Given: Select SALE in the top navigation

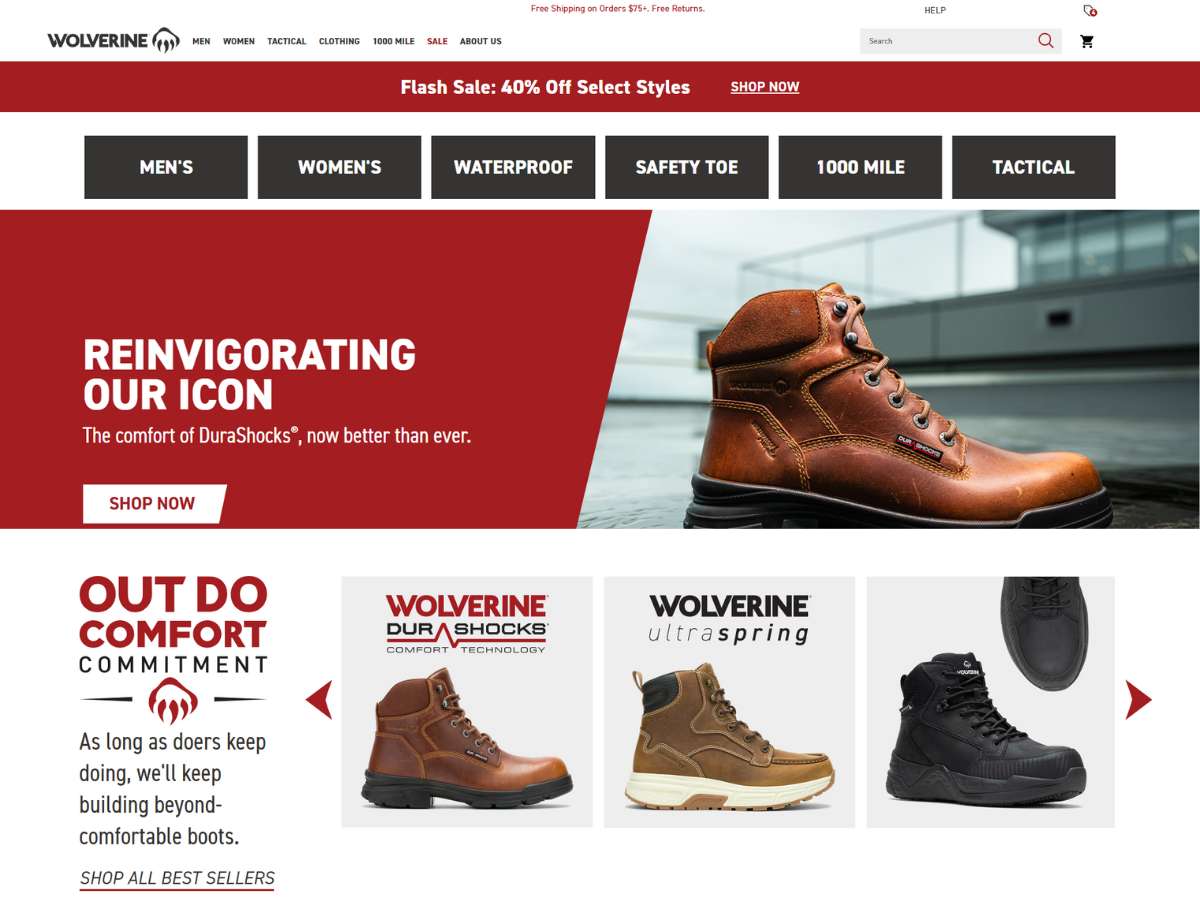Looking at the screenshot, I should click(x=437, y=41).
